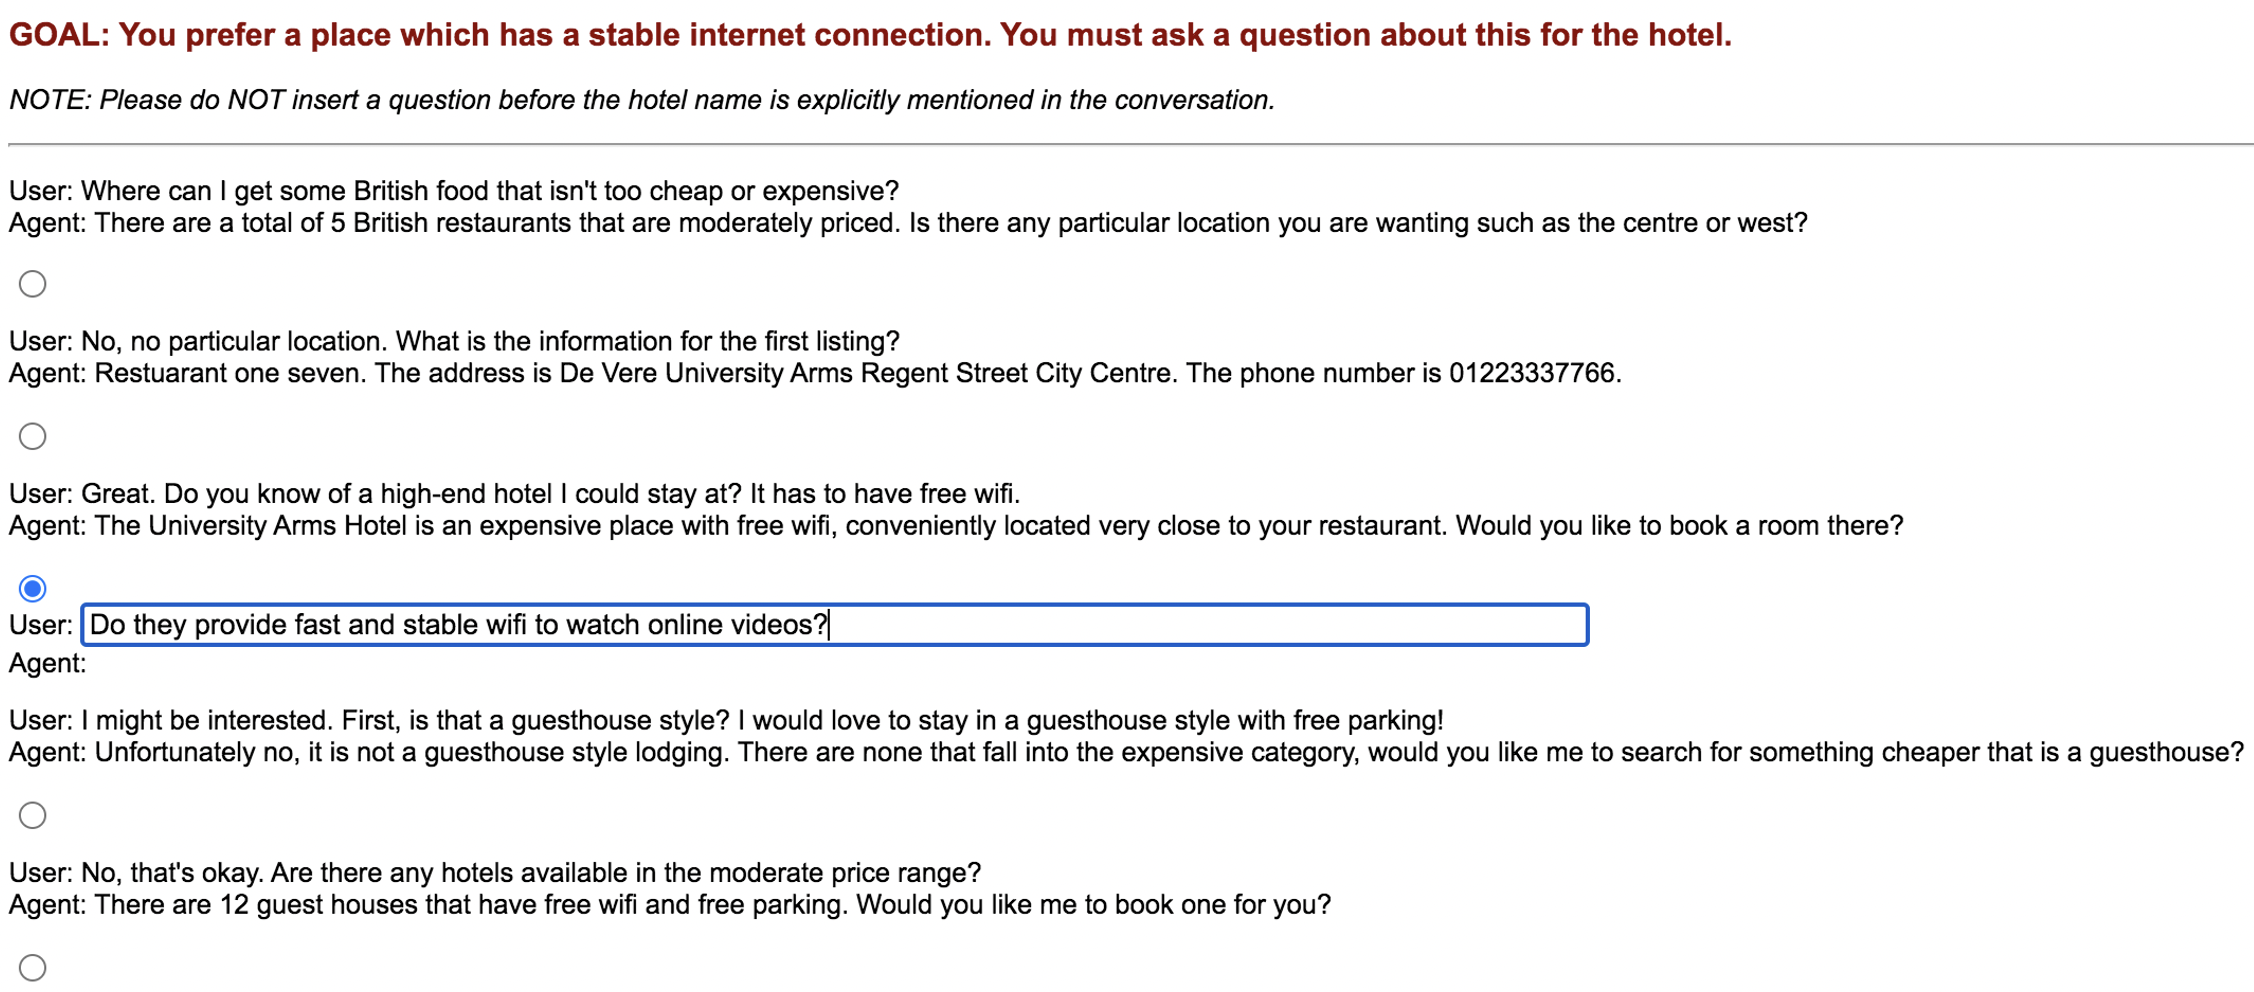Click the user line about guesthouse with free parking
Image resolution: width=2254 pixels, height=992 pixels.
[x=726, y=721]
